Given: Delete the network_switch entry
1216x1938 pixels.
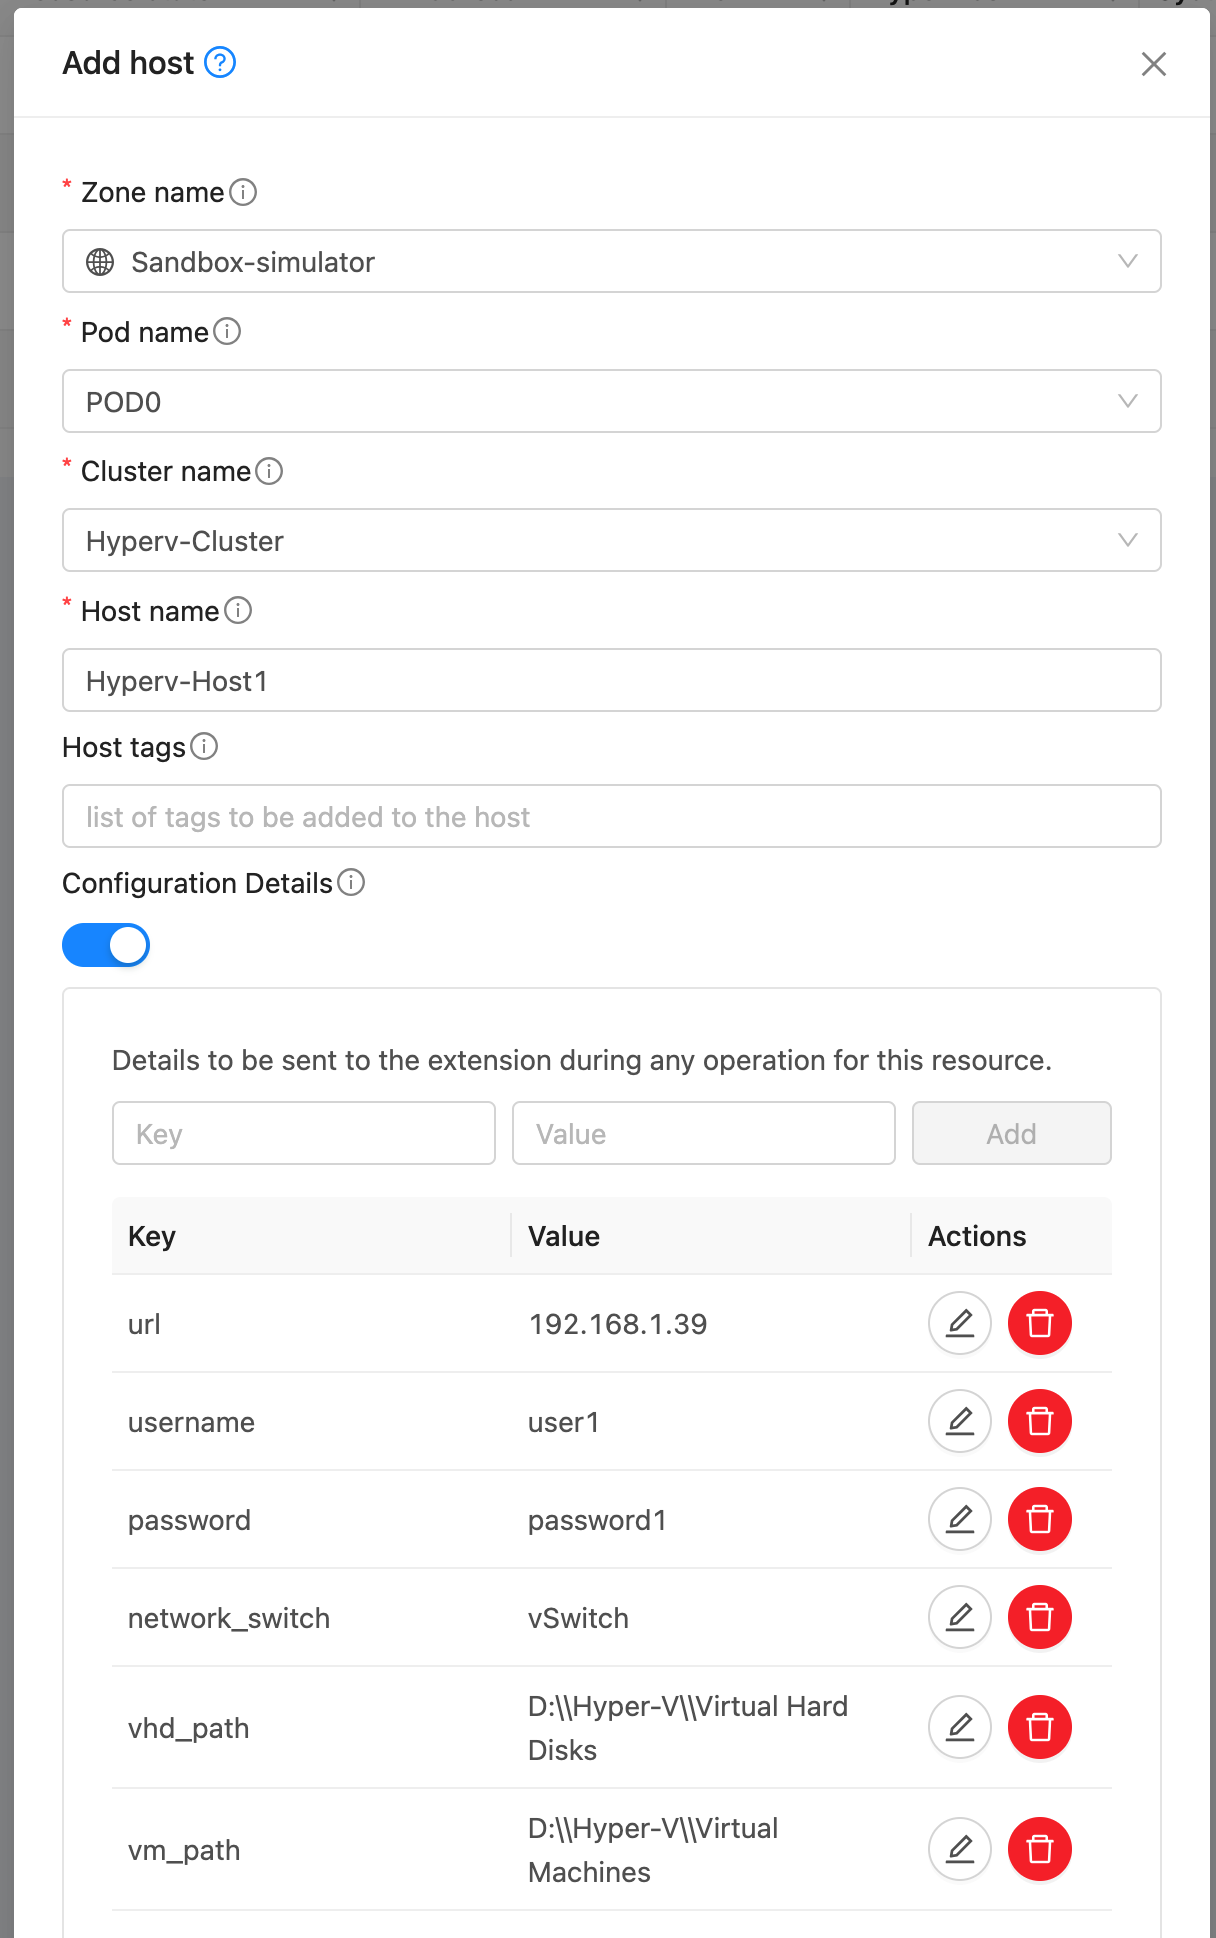Looking at the screenshot, I should tap(1039, 1617).
